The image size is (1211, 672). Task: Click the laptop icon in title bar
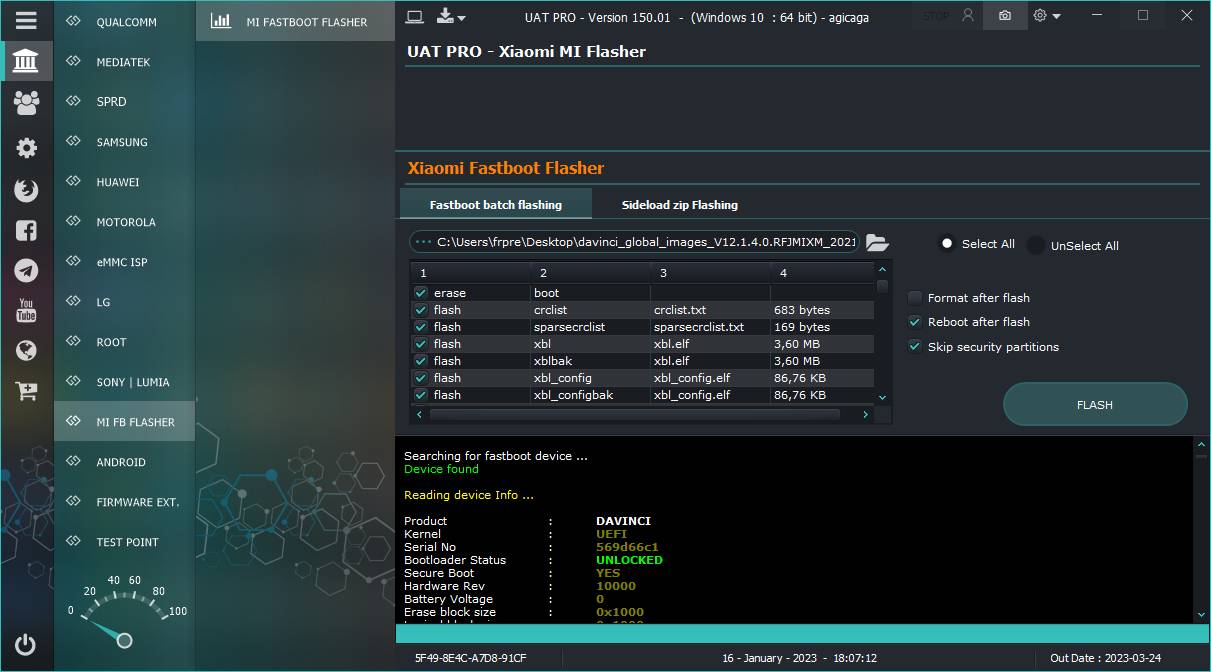point(414,16)
